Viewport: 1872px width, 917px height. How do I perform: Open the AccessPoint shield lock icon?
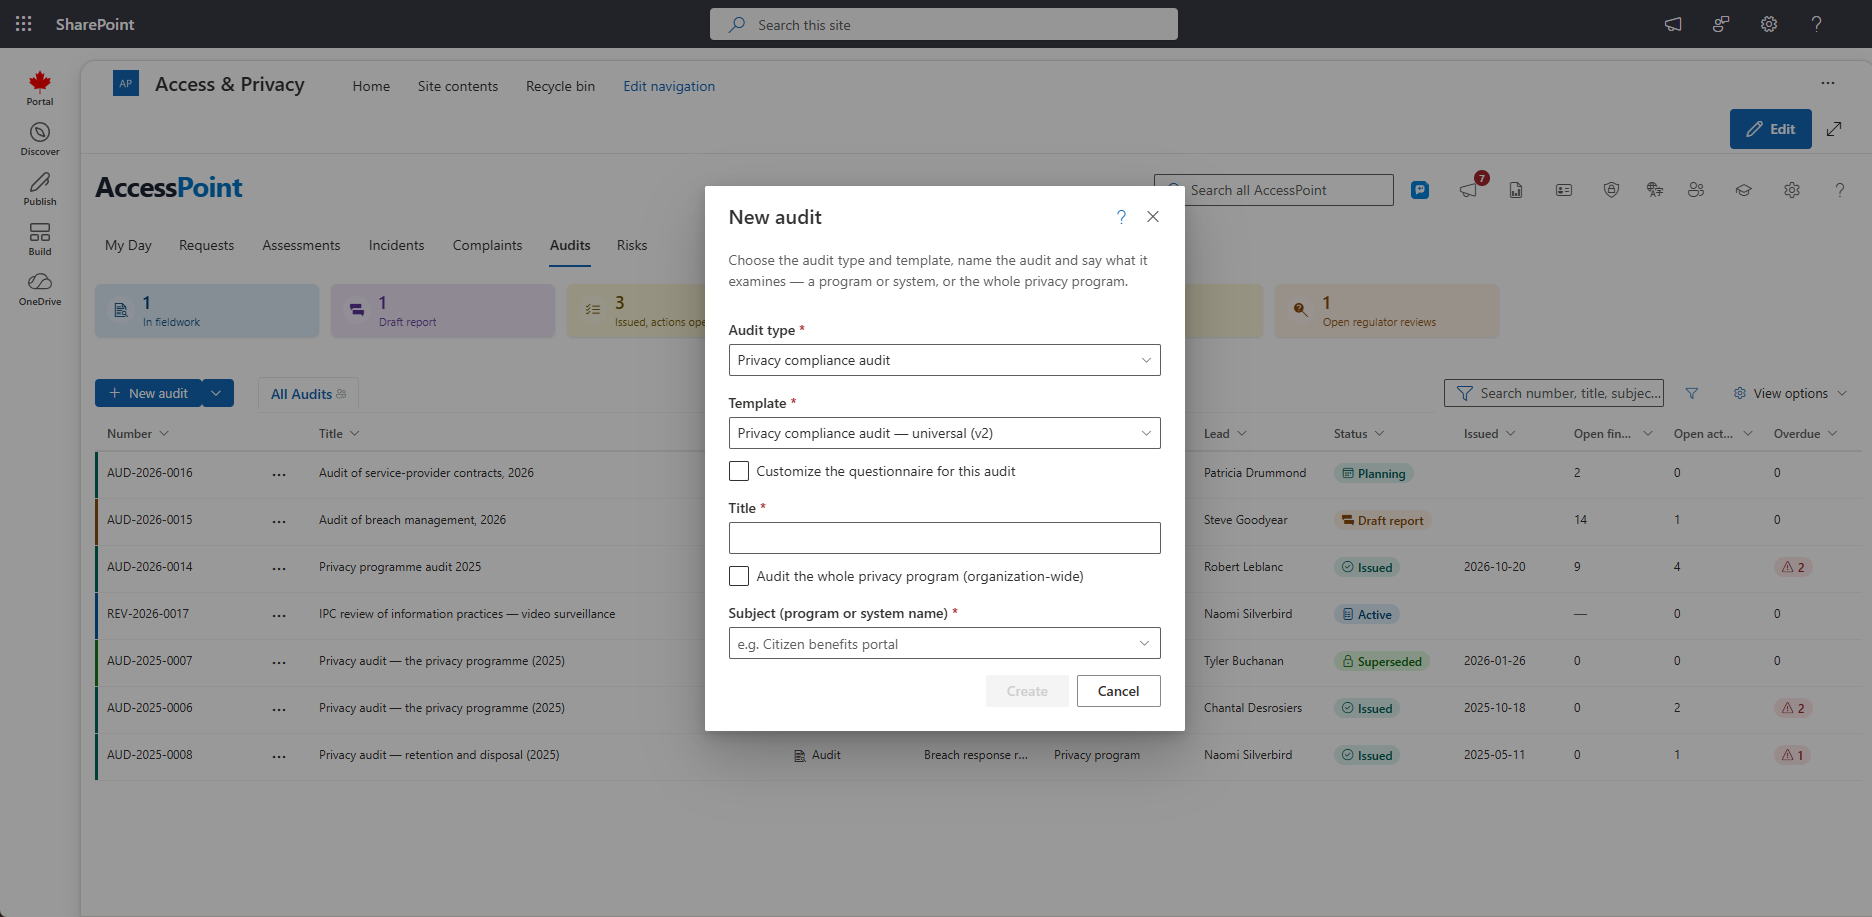tap(1611, 190)
